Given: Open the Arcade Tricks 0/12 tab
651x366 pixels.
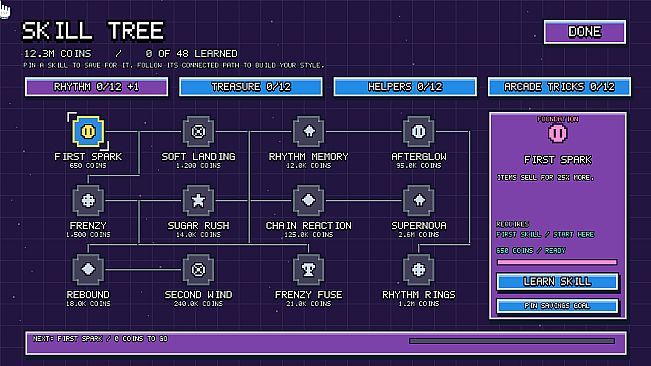Looking at the screenshot, I should 559,87.
